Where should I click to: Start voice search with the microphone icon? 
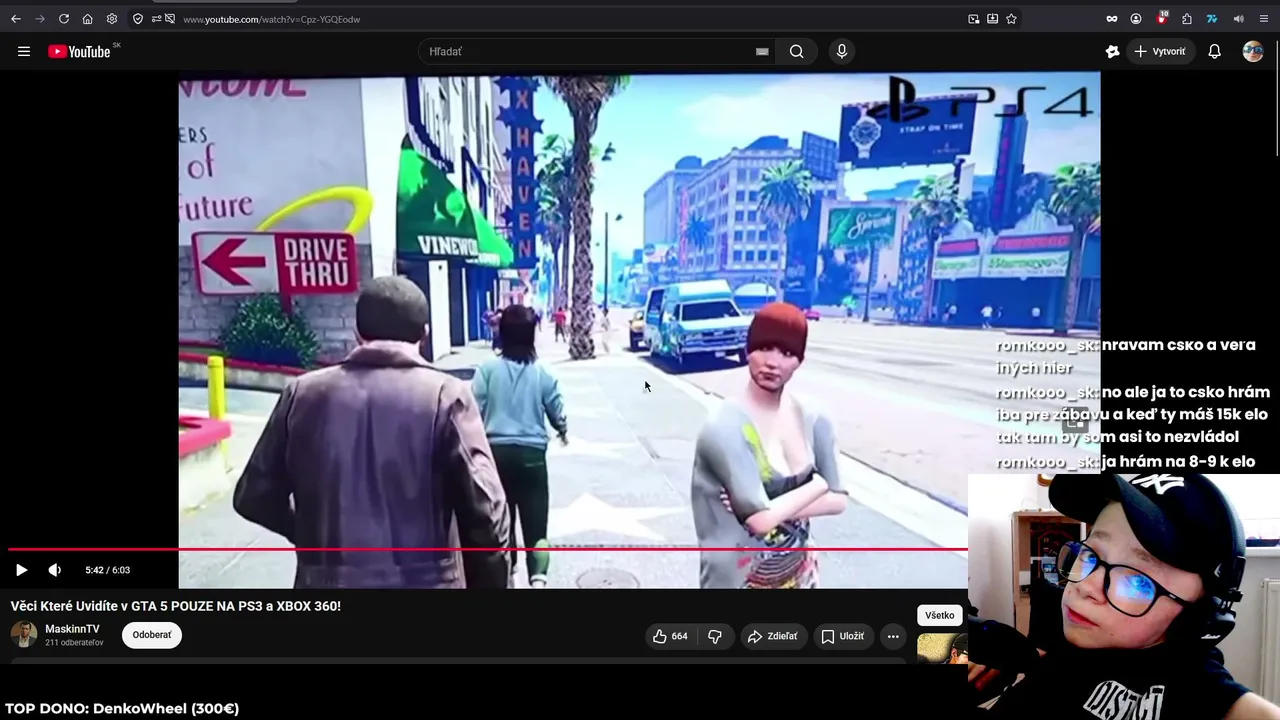click(x=842, y=52)
